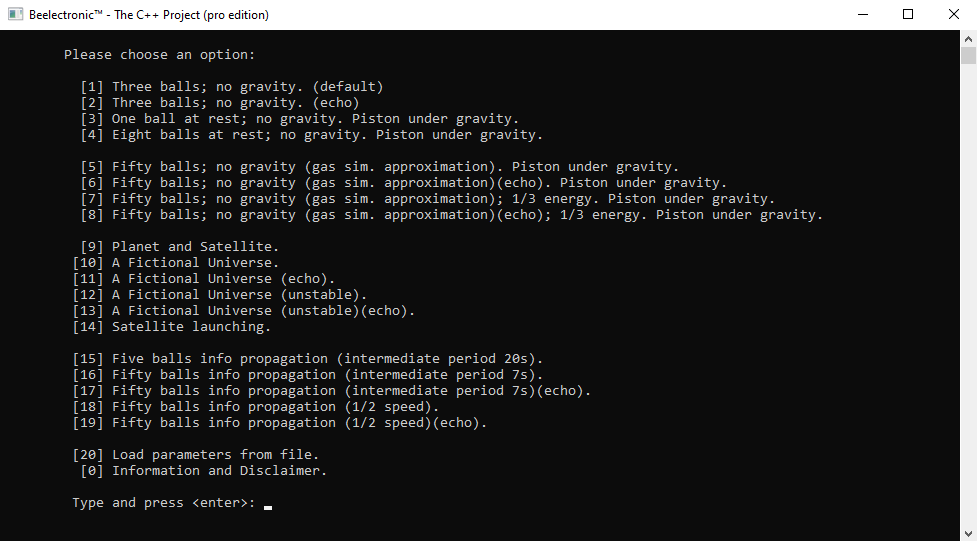977x541 pixels.
Task: Click option [10] A Fictional Universe
Action: [176, 263]
